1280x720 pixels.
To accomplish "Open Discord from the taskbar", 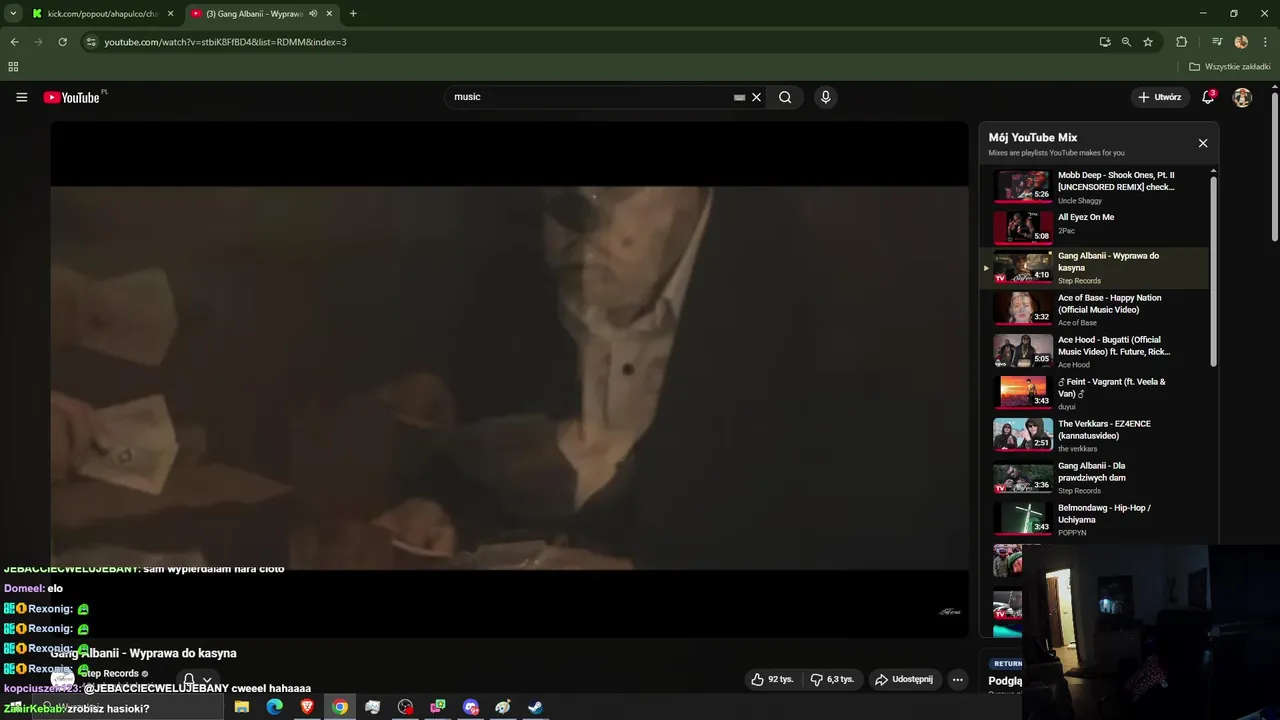I will (x=471, y=707).
